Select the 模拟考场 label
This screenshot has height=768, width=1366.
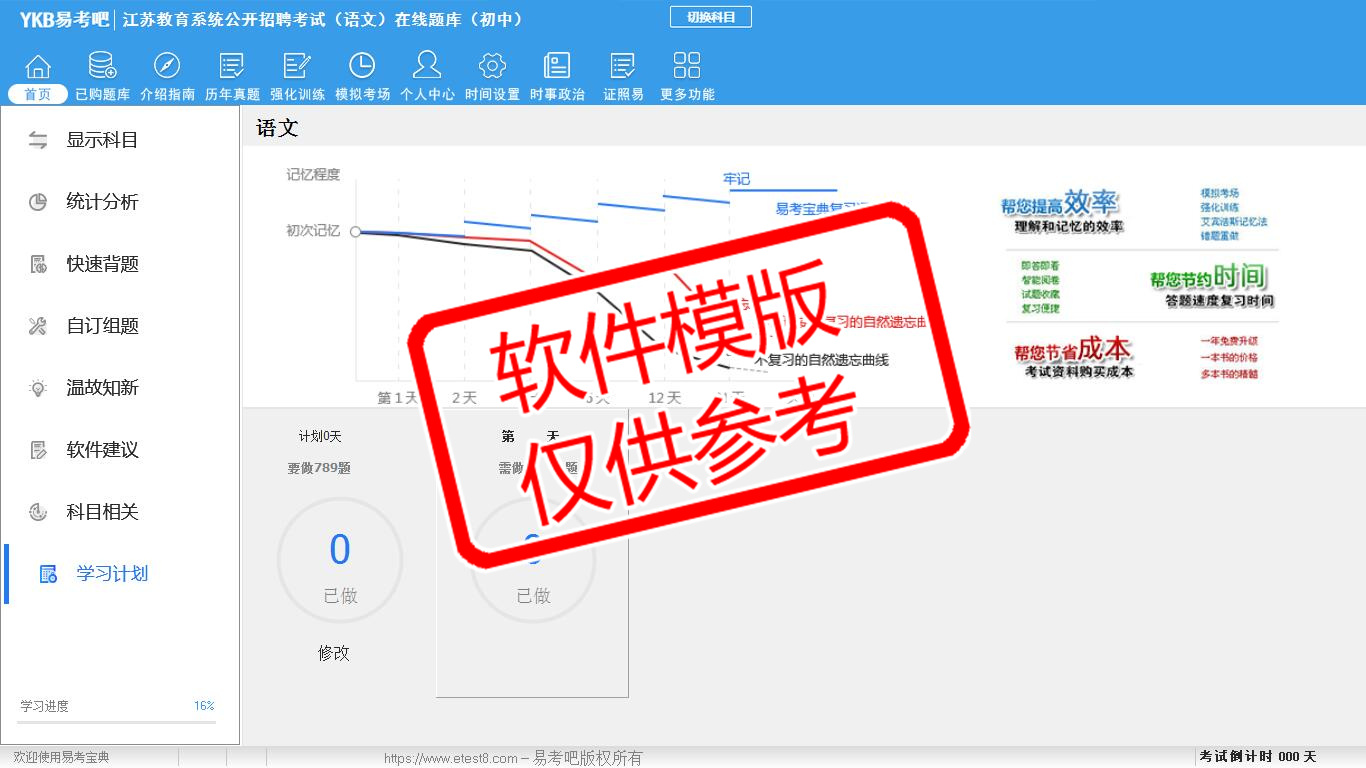click(x=362, y=95)
